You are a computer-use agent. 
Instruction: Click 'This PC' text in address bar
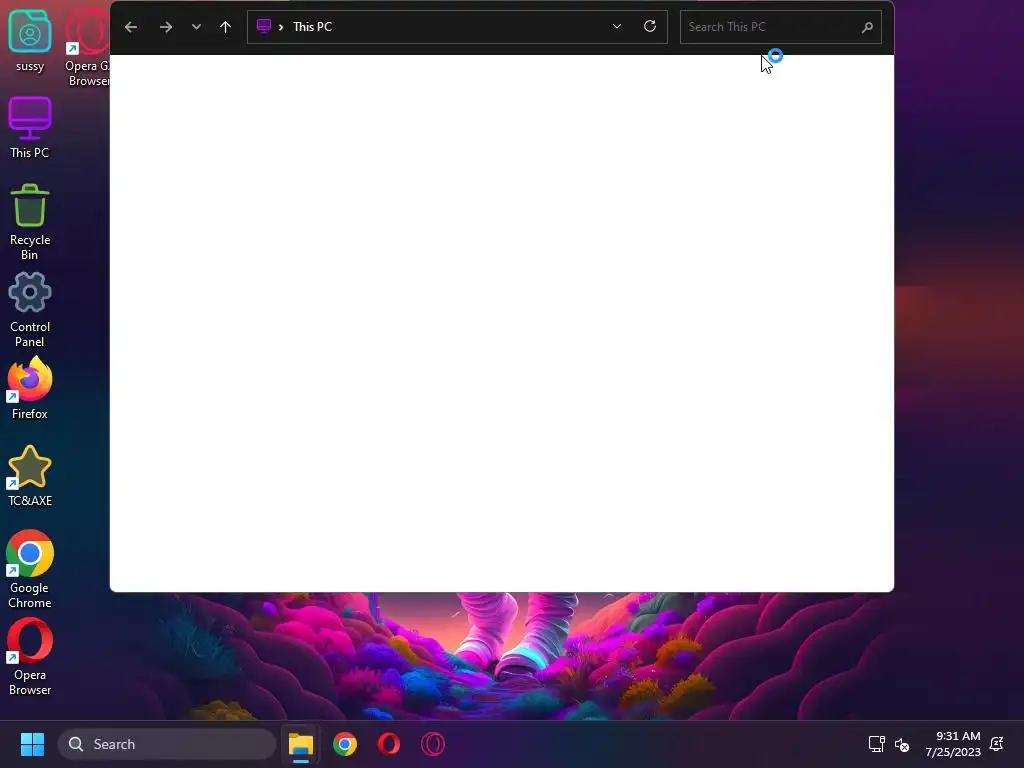(x=312, y=27)
